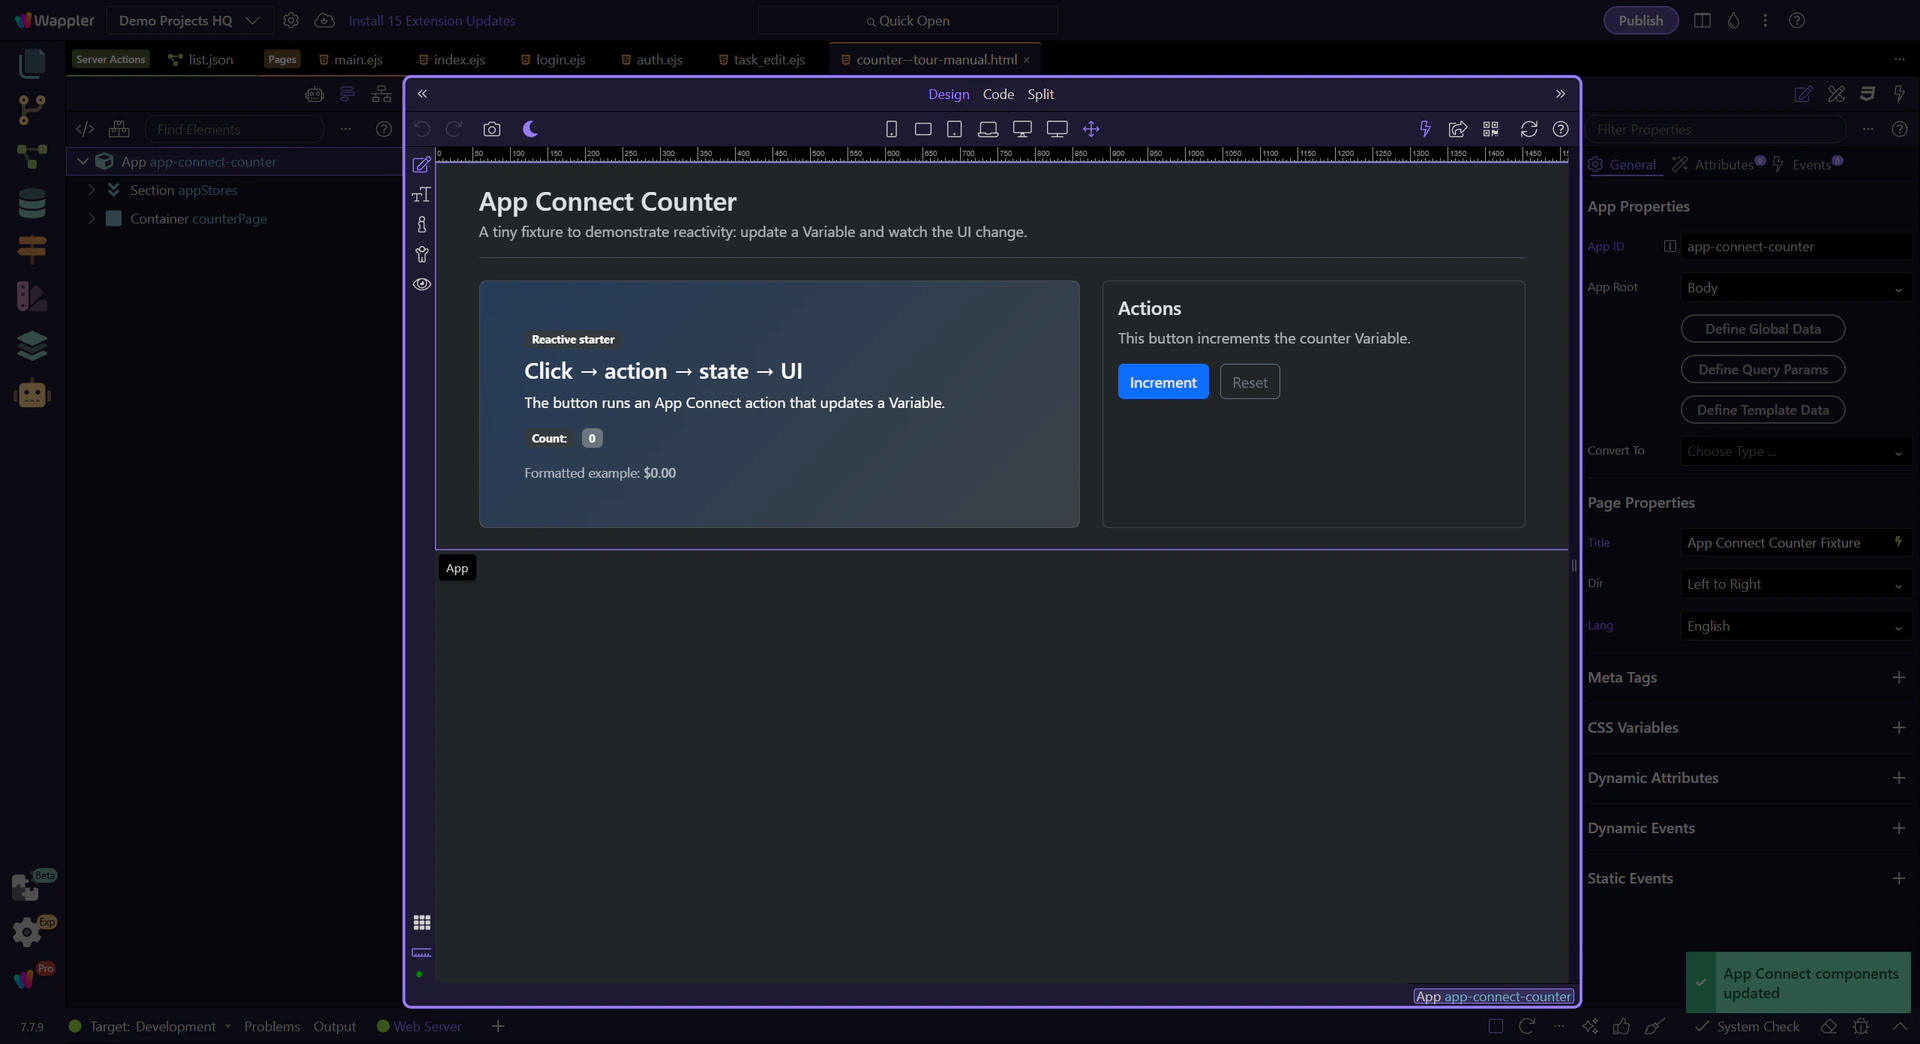1920x1044 pixels.
Task: Expand the Section appStores tree node
Action: tap(92, 190)
